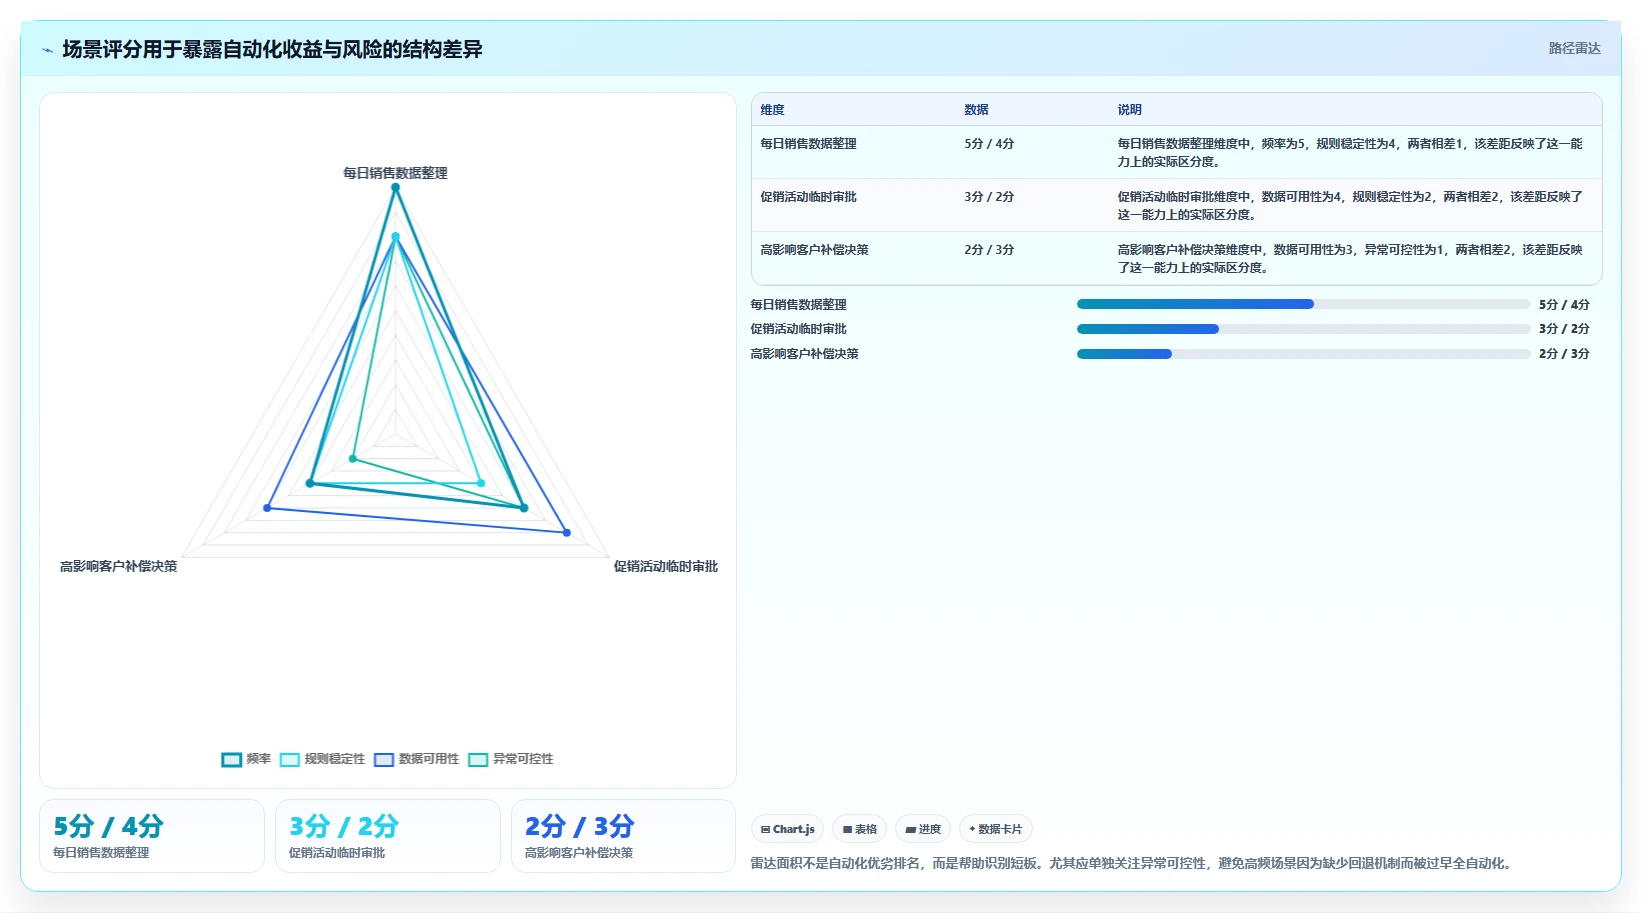Click the 说明 column header
The height and width of the screenshot is (913, 1642).
(1129, 110)
